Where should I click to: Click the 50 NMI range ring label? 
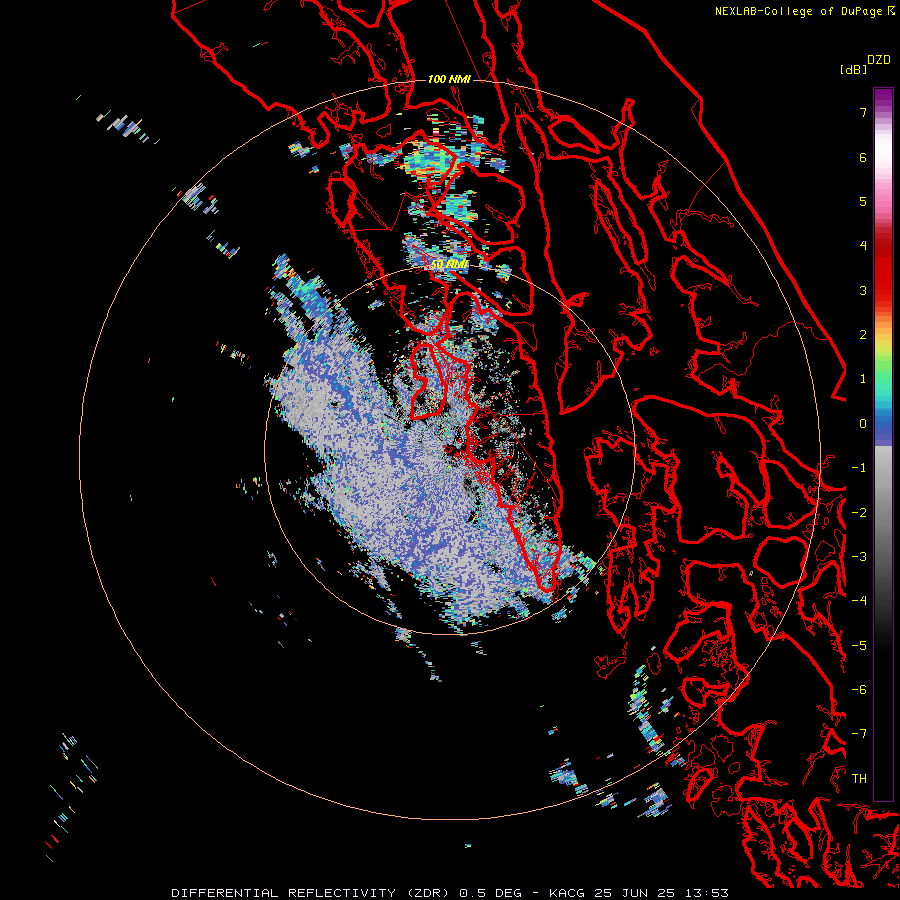(449, 264)
